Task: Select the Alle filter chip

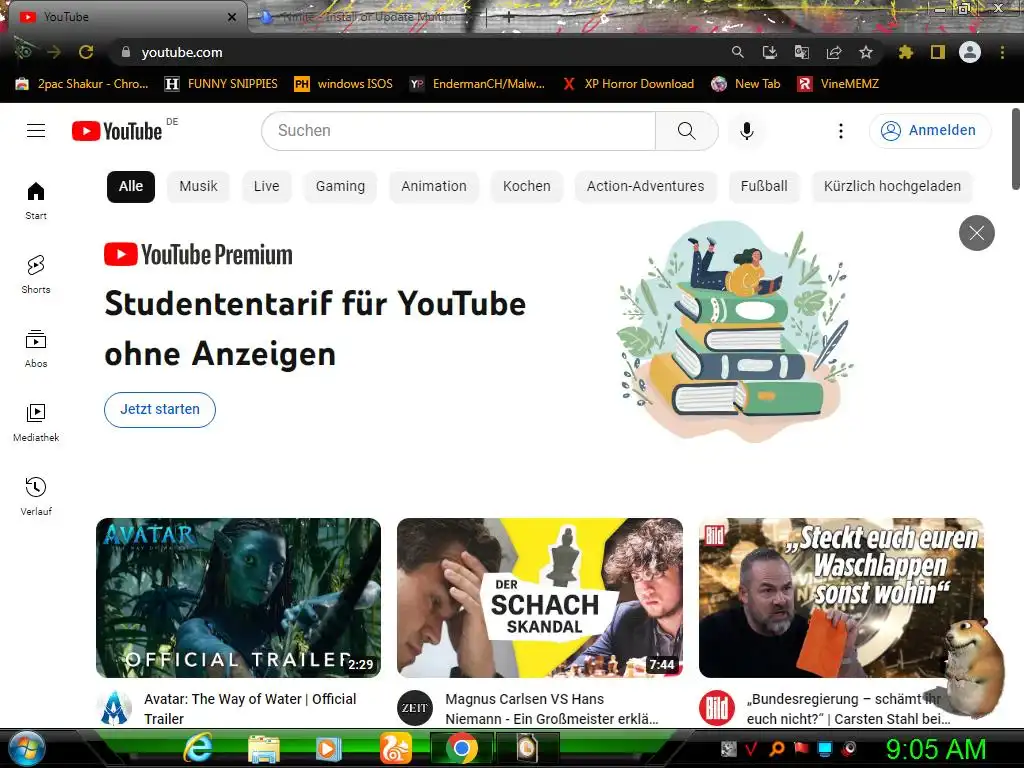Action: click(131, 187)
